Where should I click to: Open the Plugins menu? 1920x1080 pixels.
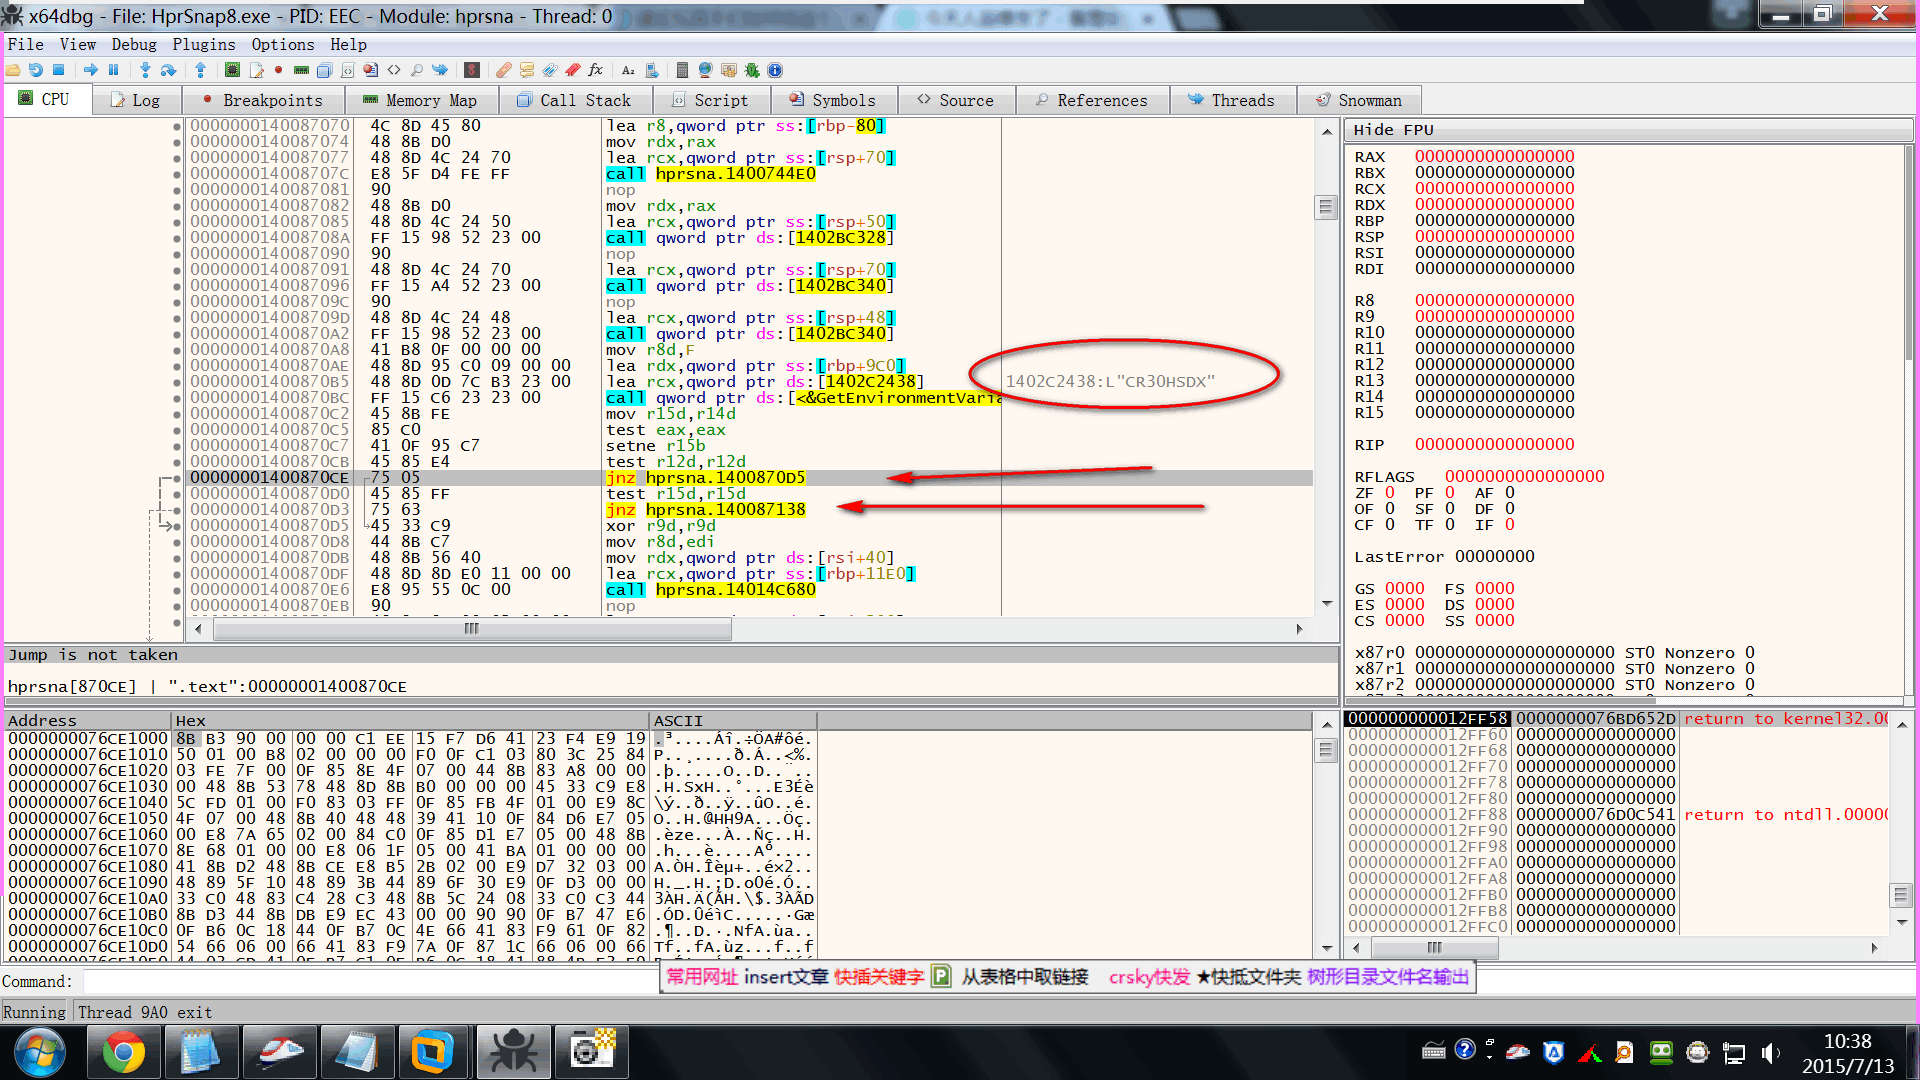click(x=203, y=44)
